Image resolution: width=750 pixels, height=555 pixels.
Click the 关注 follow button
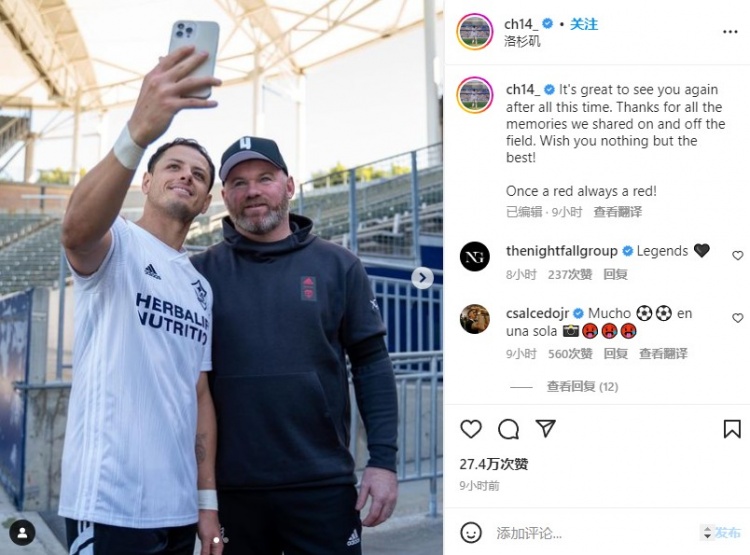tap(584, 24)
